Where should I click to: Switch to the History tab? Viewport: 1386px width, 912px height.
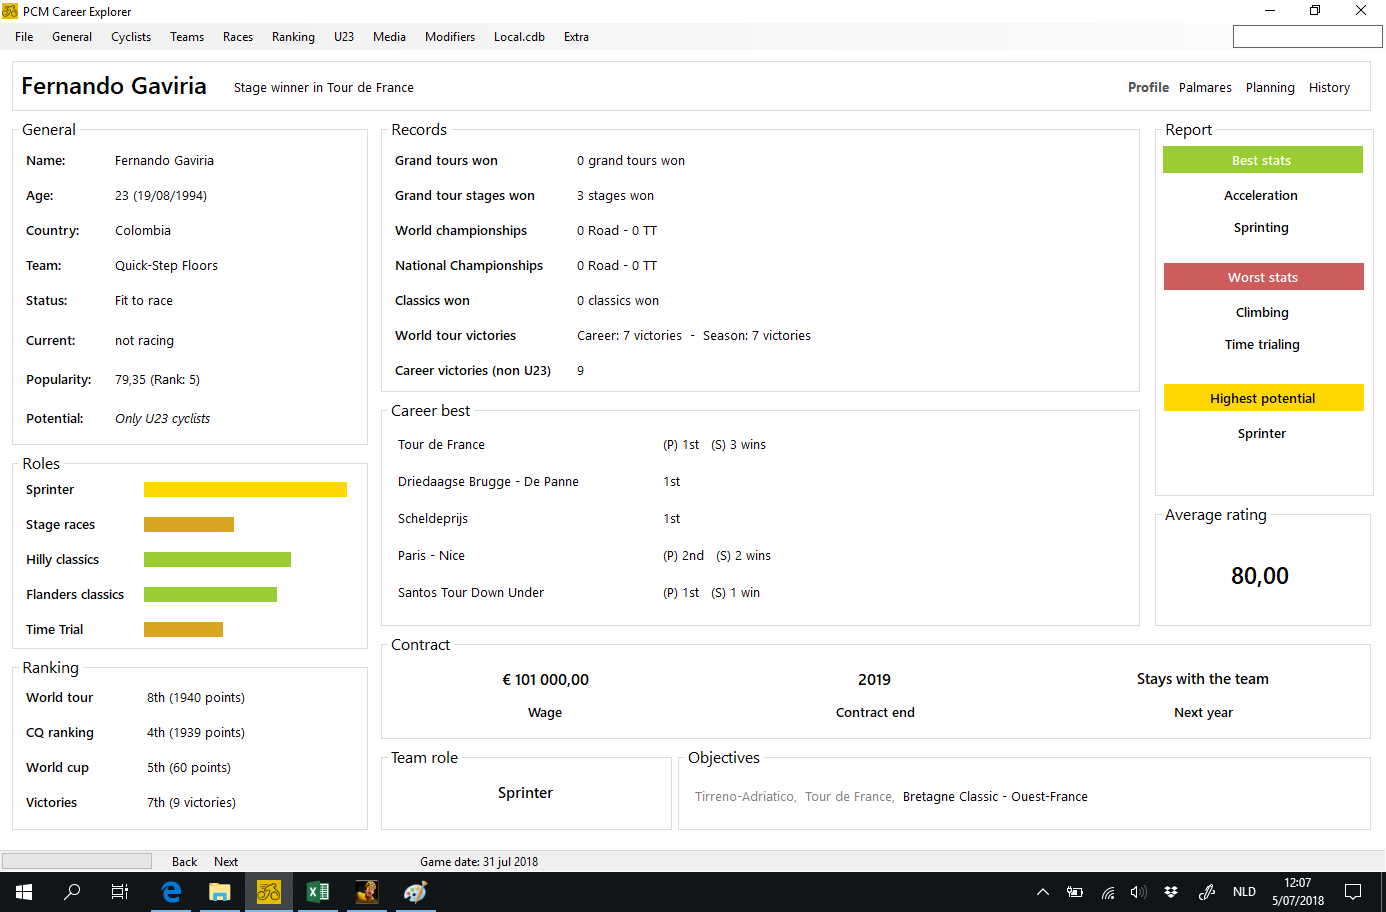pyautogui.click(x=1329, y=88)
